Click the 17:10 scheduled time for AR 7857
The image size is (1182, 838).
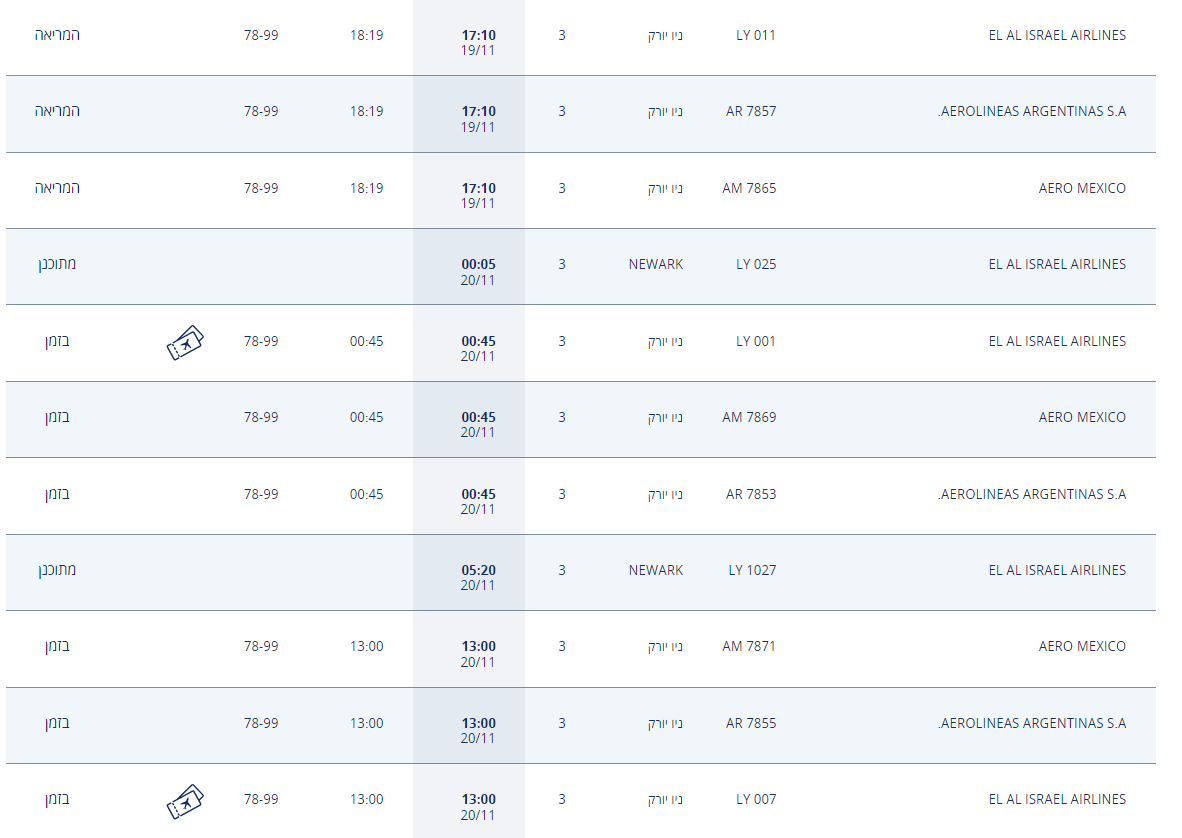(478, 111)
